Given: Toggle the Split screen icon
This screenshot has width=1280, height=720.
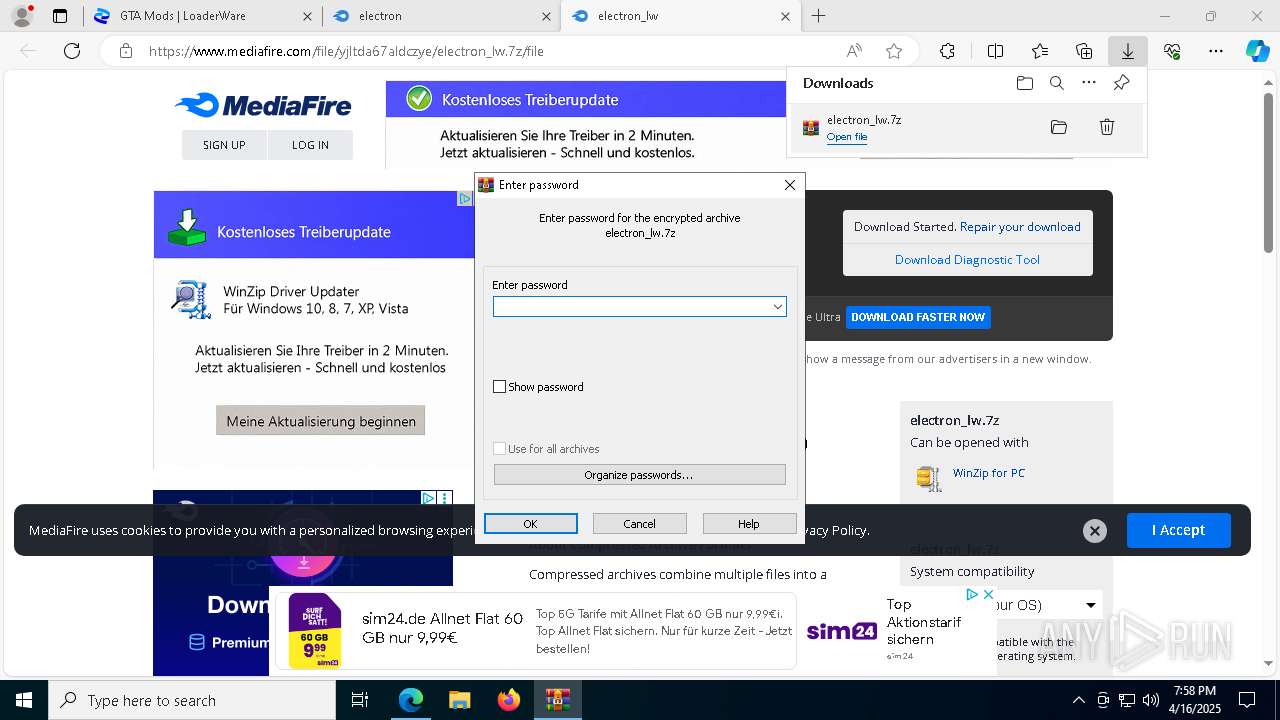Looking at the screenshot, I should (x=995, y=51).
